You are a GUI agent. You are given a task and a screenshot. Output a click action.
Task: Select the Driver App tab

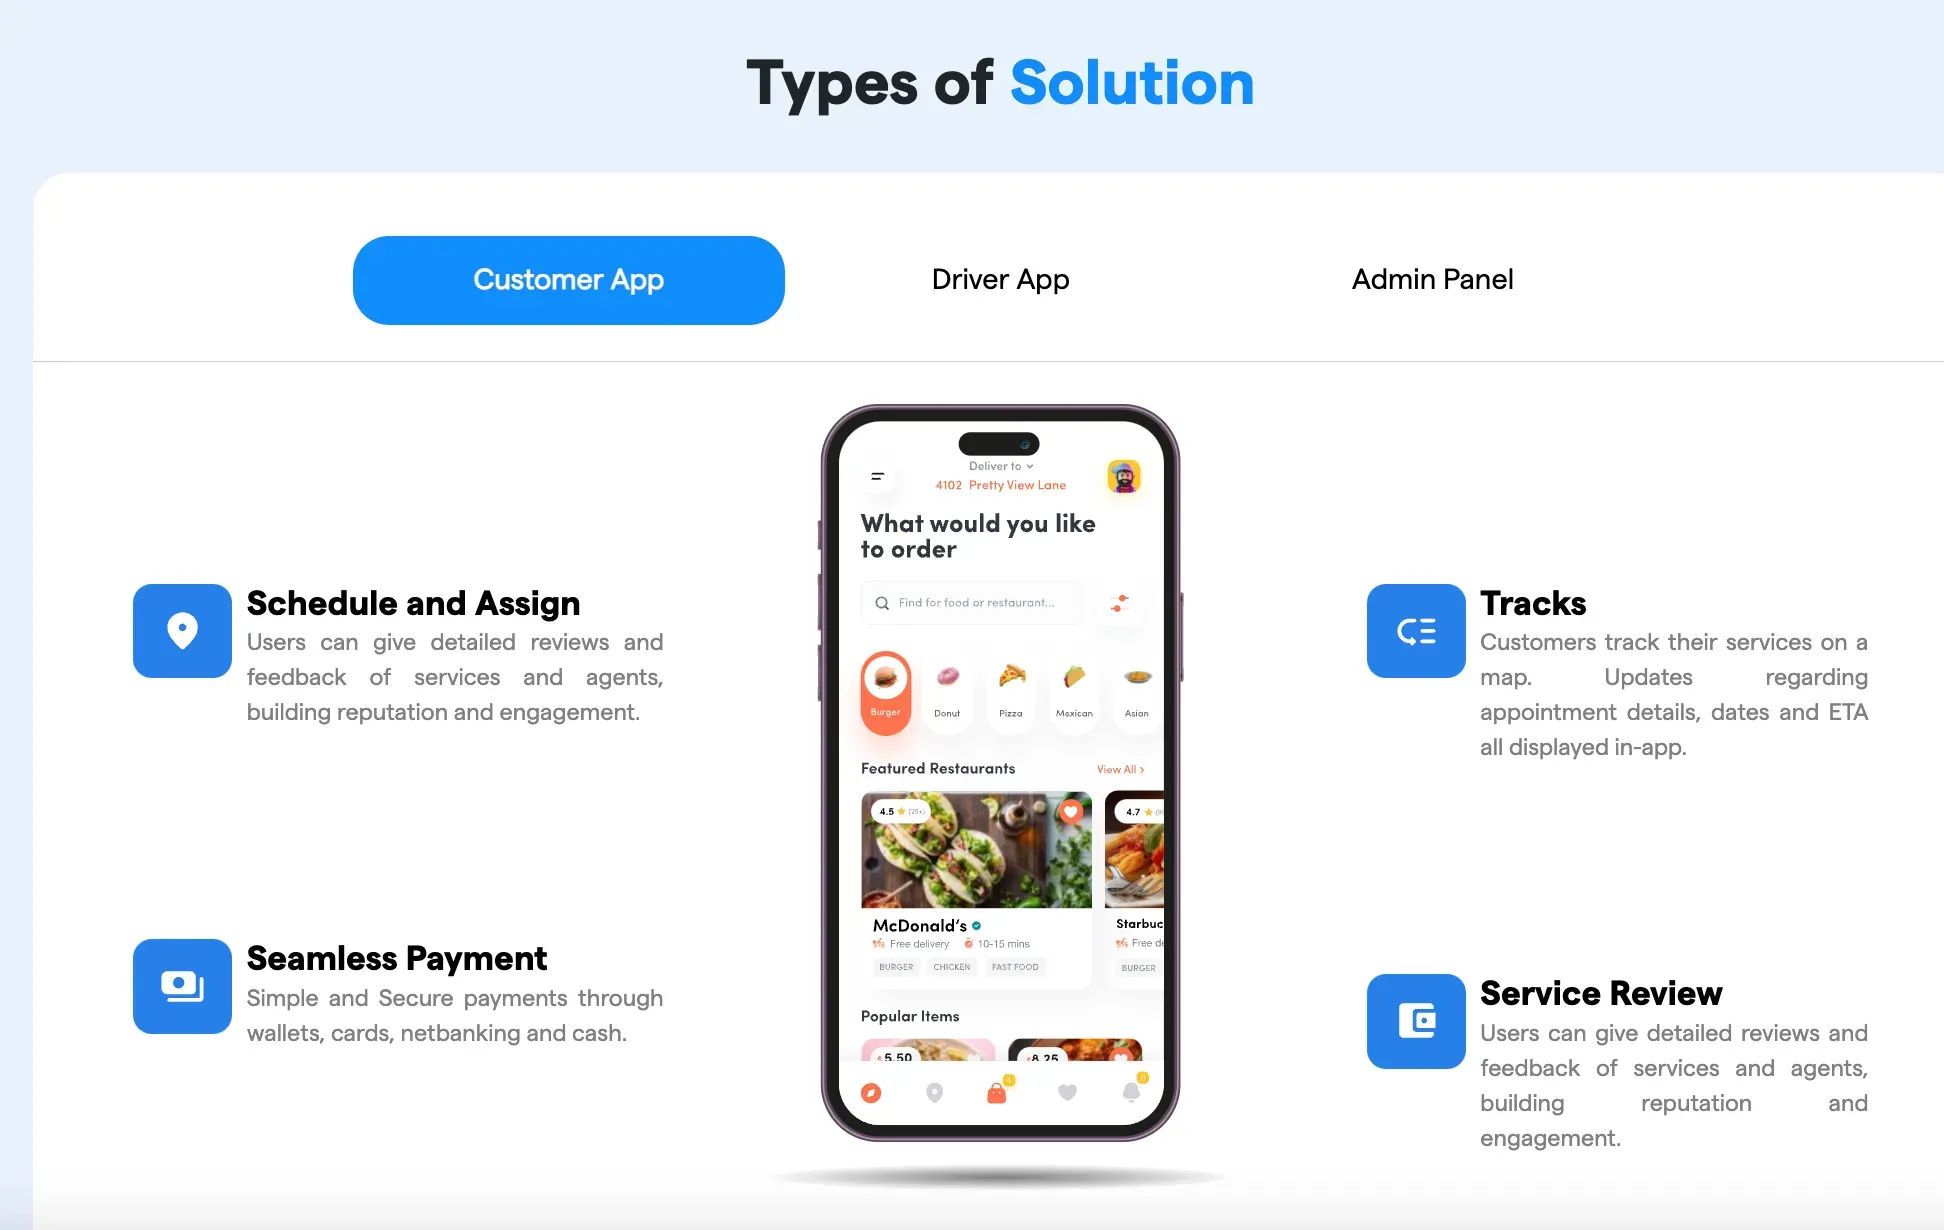pos(1000,279)
